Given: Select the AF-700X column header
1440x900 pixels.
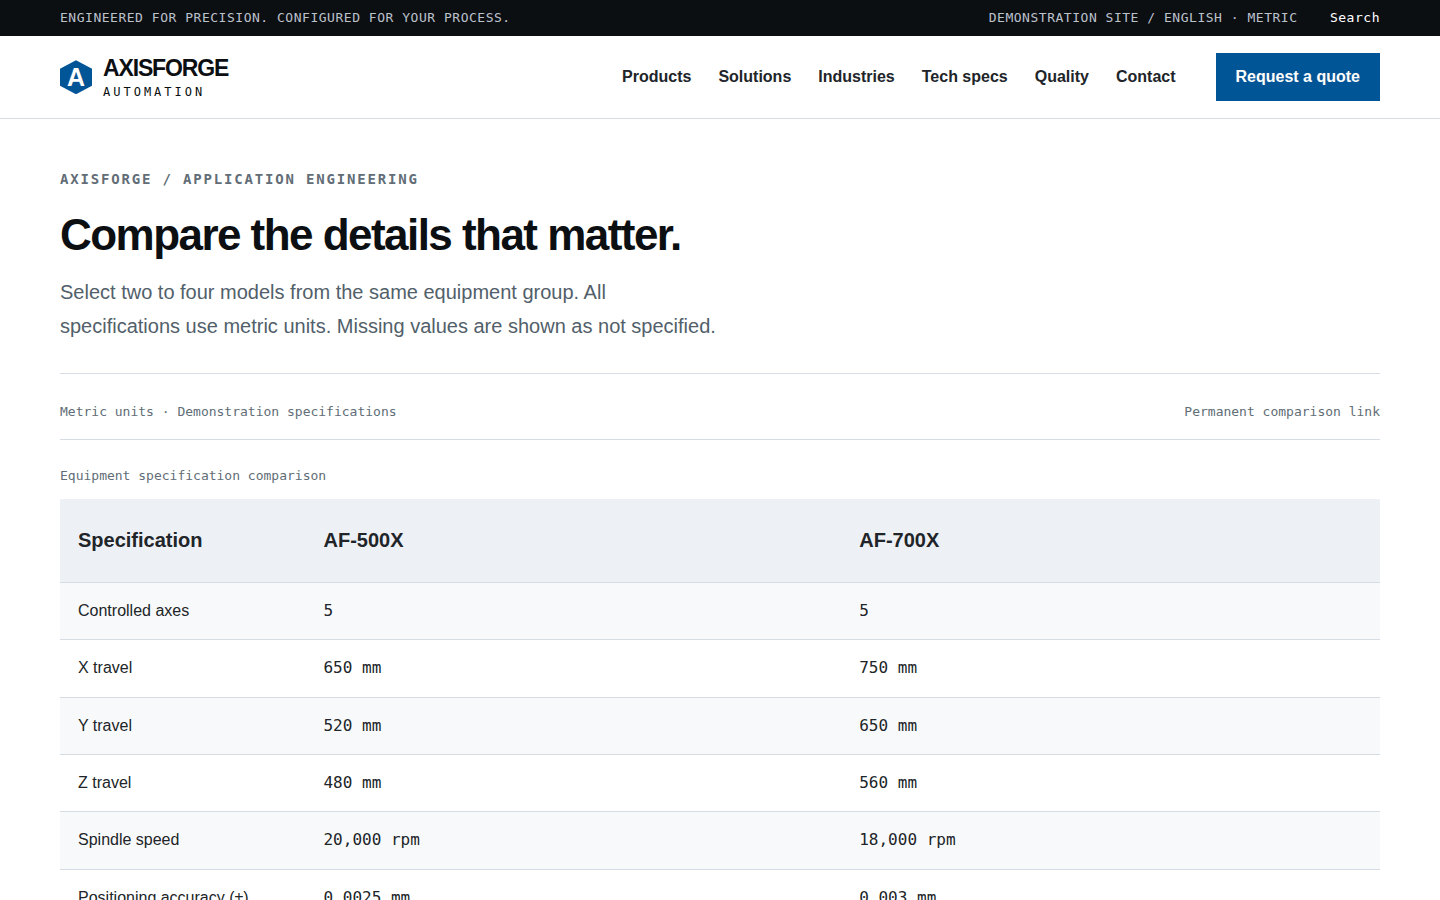Looking at the screenshot, I should (899, 541).
